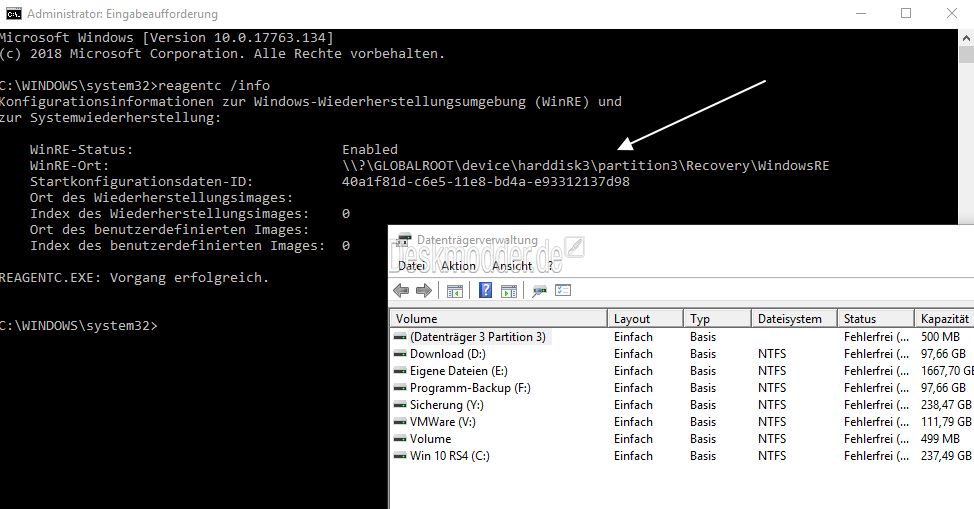Click Einfach layout cell in VMWare row
The image size is (974, 509).
point(633,421)
